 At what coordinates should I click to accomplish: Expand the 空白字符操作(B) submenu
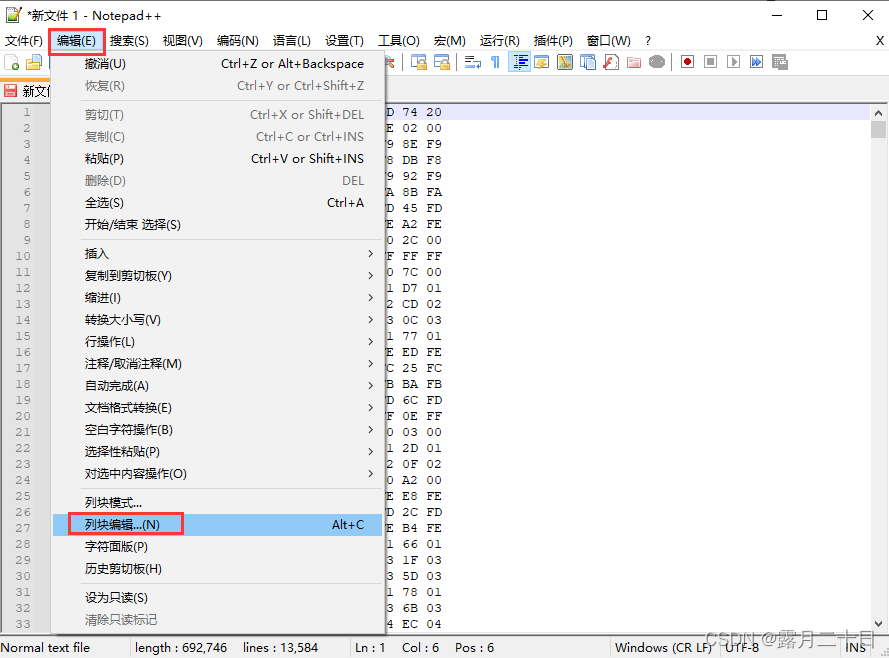tap(218, 430)
